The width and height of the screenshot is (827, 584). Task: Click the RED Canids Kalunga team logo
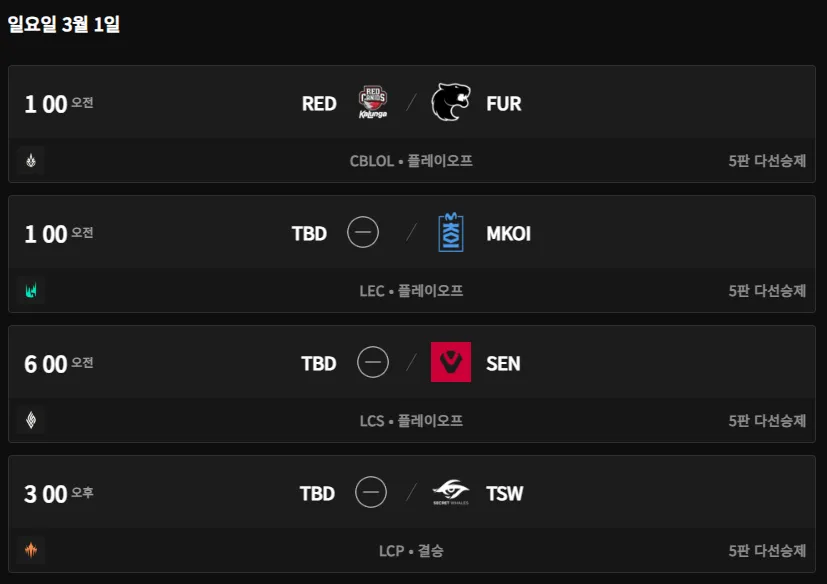coord(373,103)
